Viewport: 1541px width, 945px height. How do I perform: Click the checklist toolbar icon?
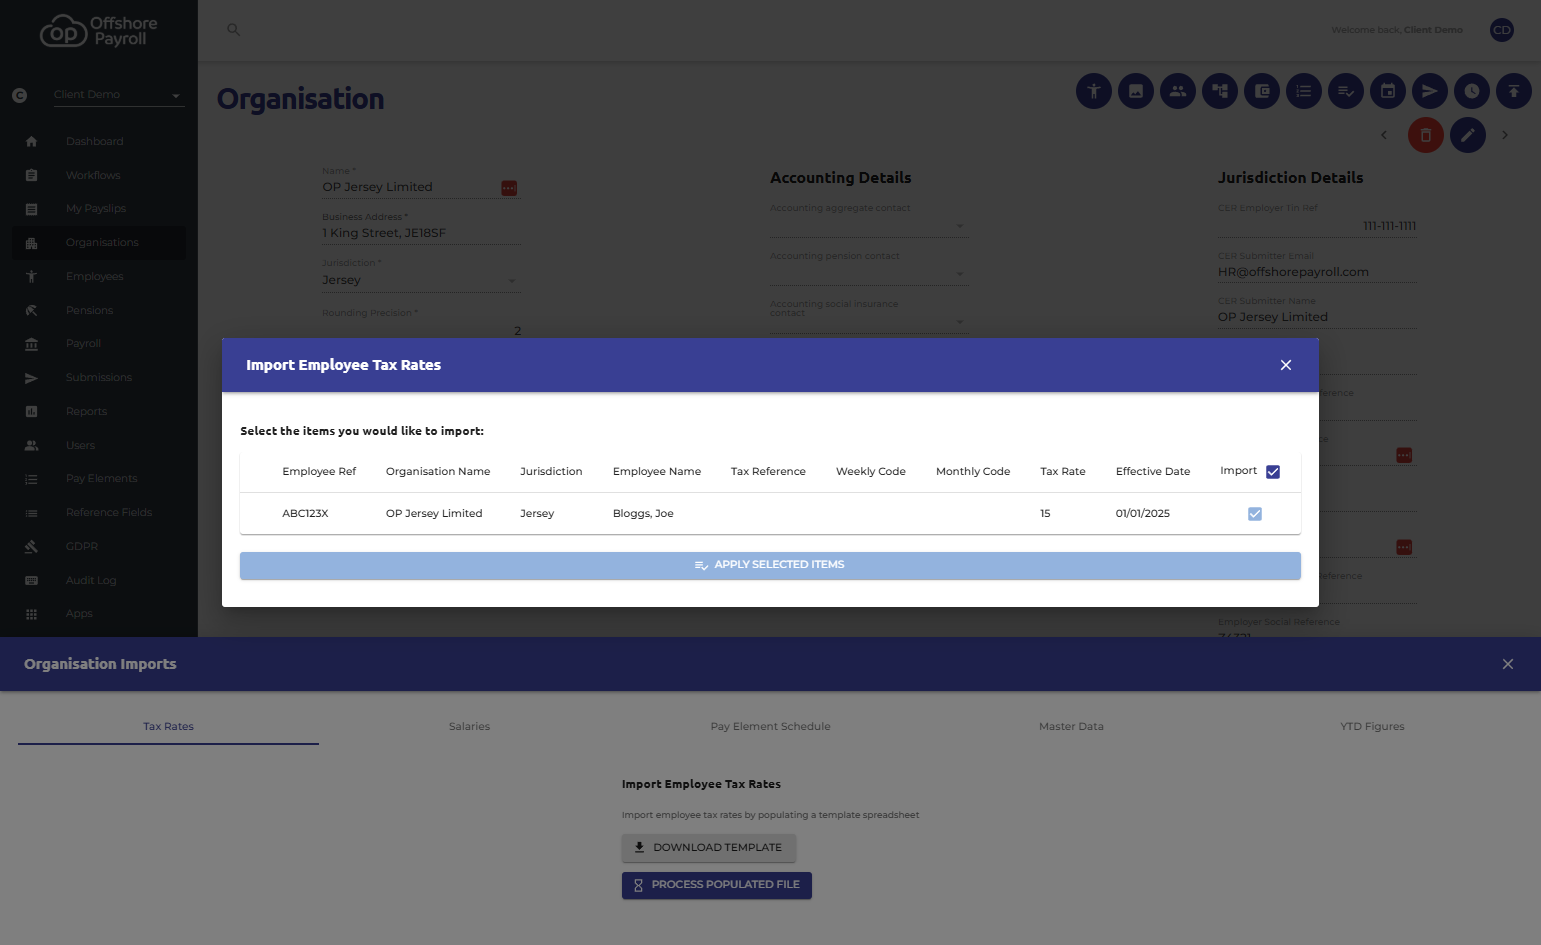click(x=1346, y=91)
